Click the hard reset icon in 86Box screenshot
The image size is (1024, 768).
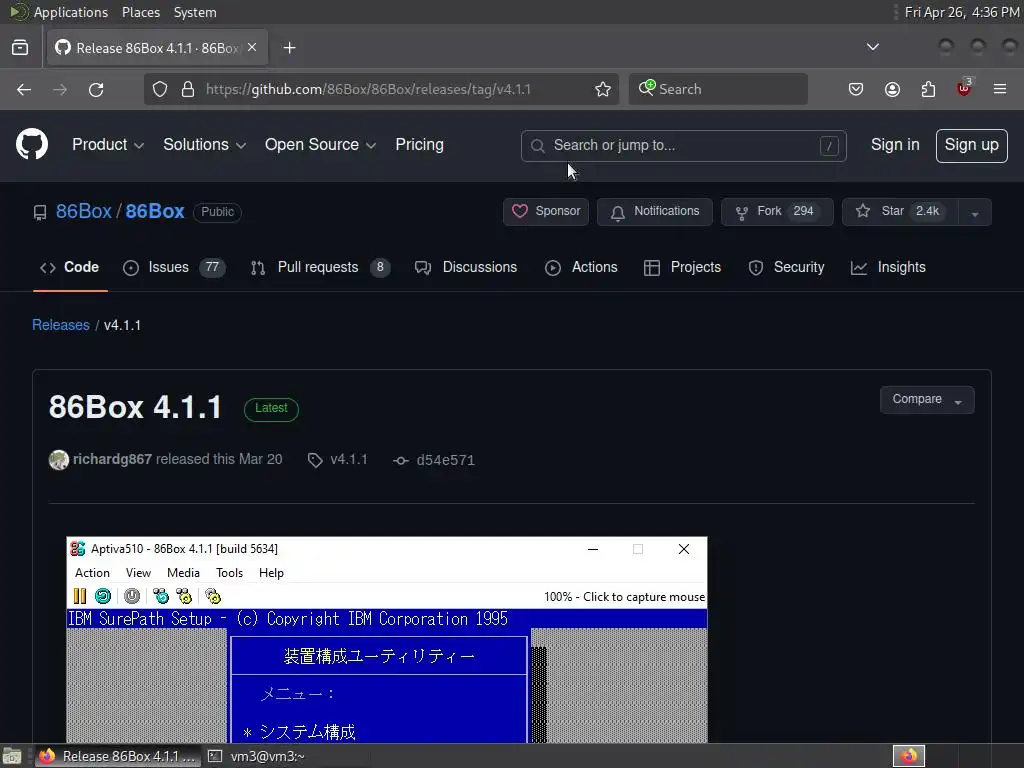coord(103,596)
